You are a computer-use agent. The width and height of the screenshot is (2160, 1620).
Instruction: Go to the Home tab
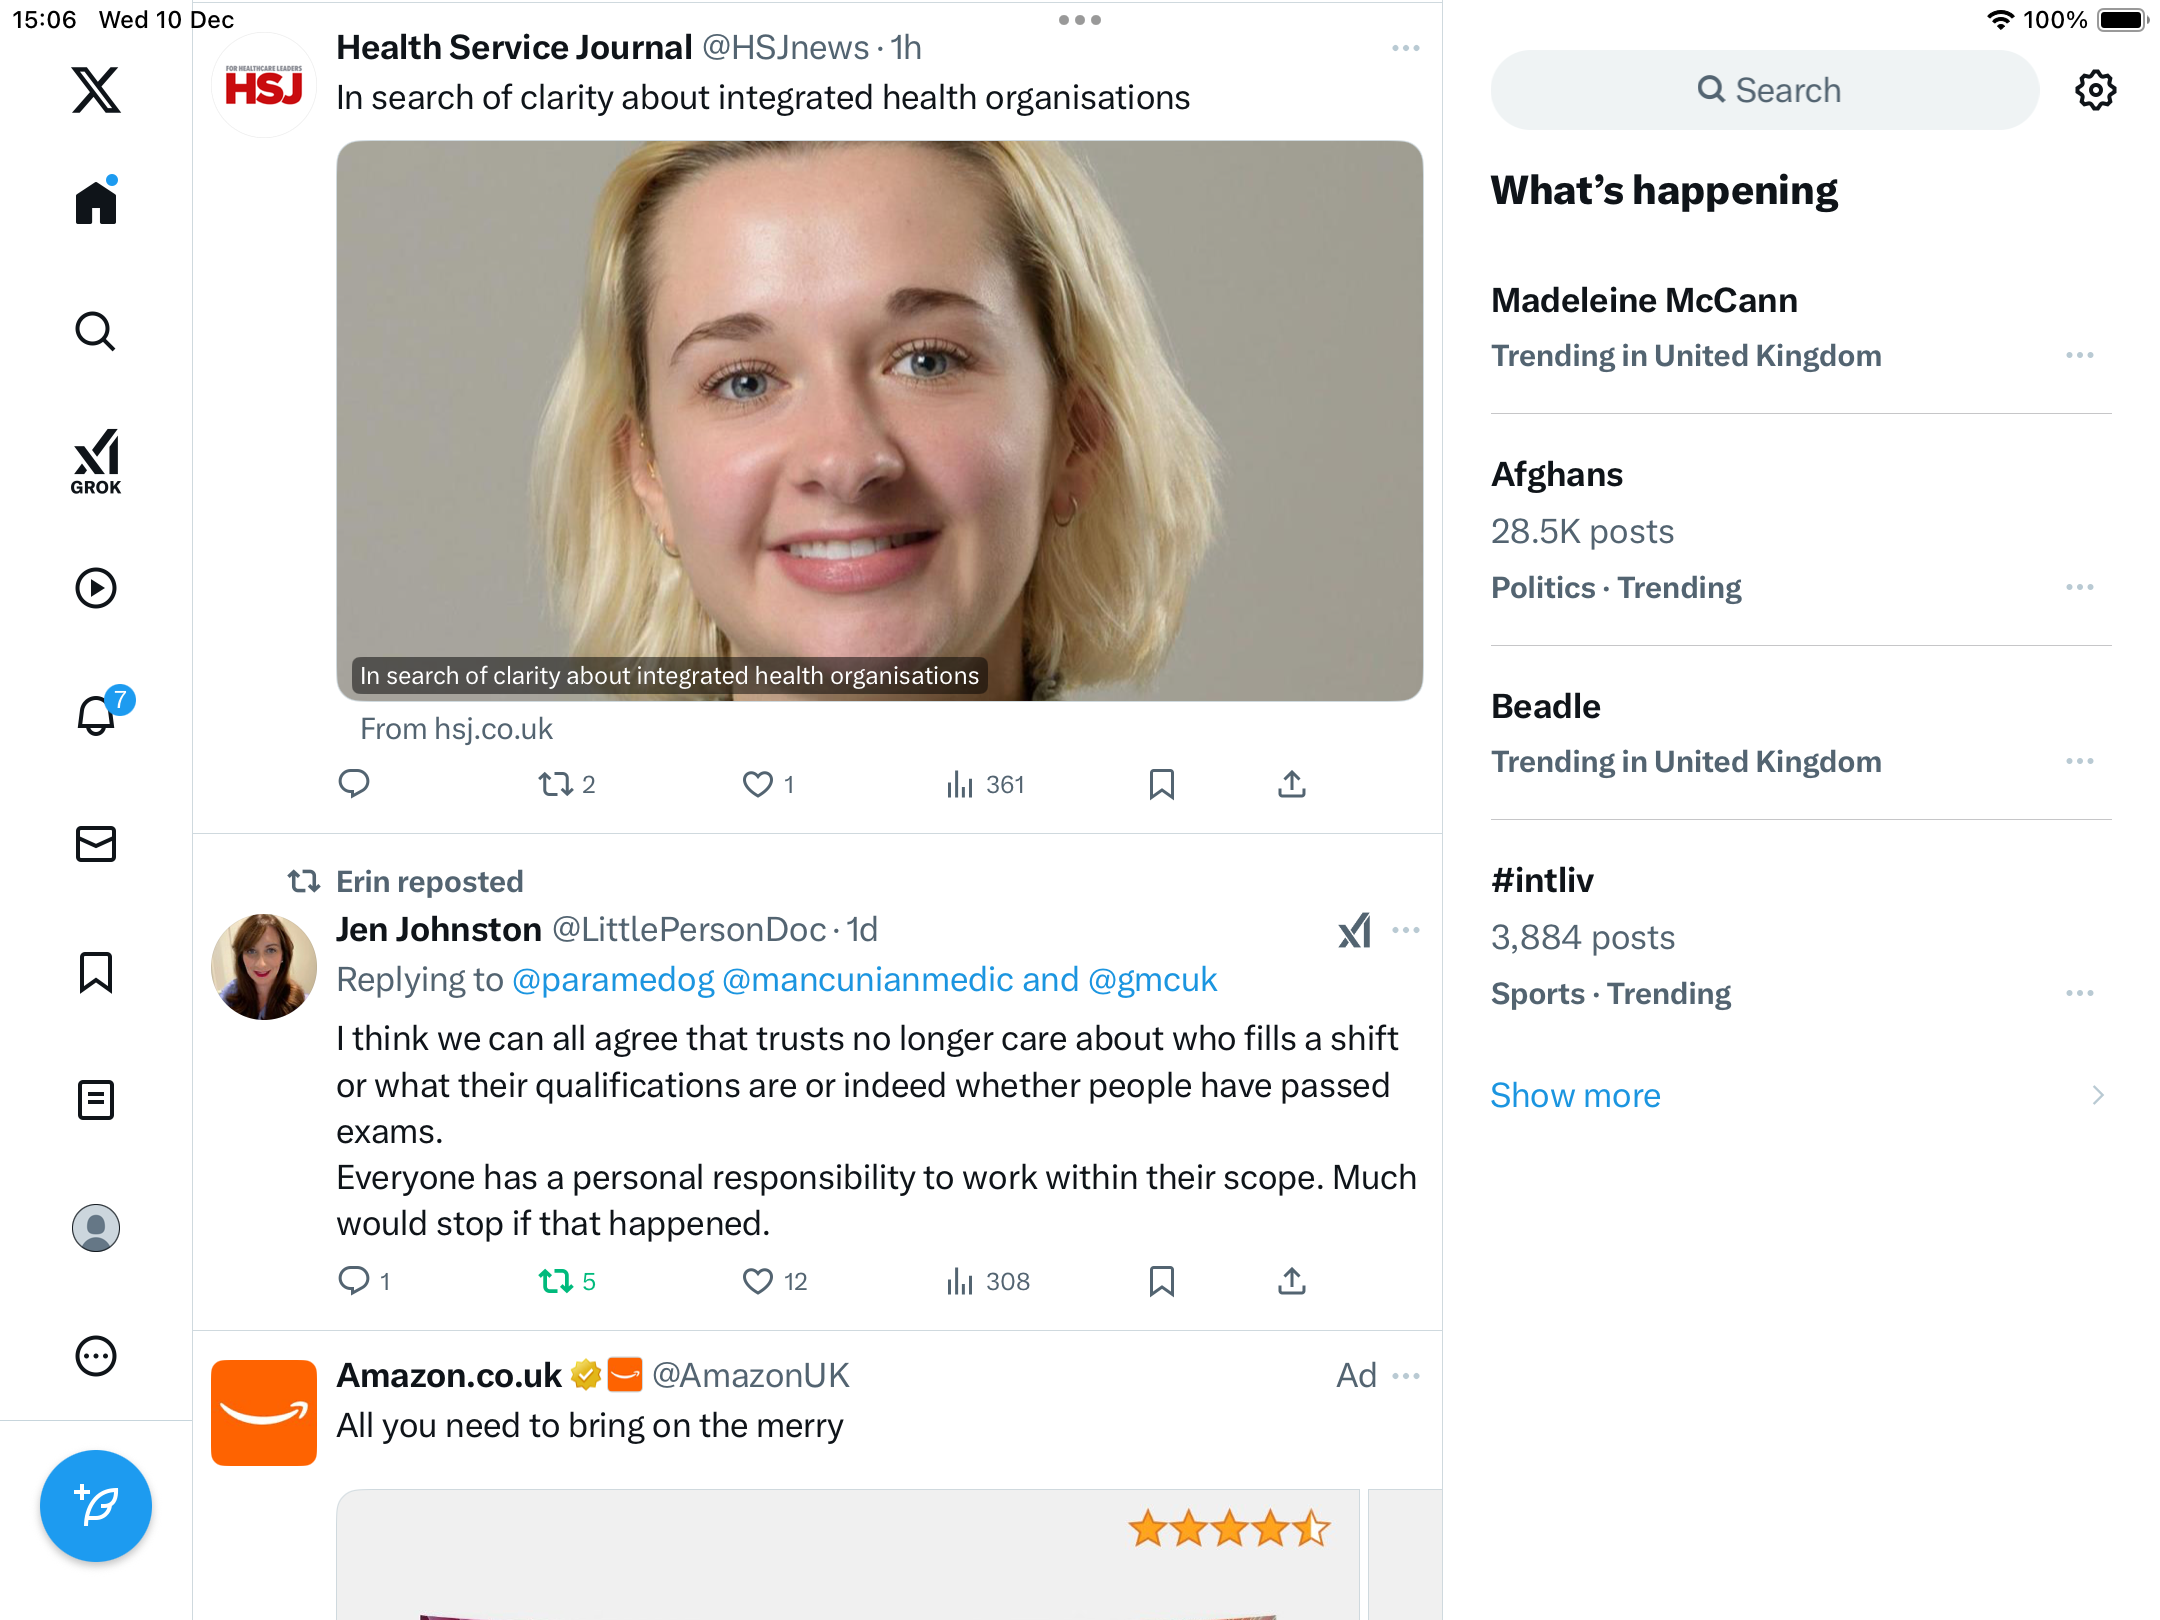click(x=96, y=203)
